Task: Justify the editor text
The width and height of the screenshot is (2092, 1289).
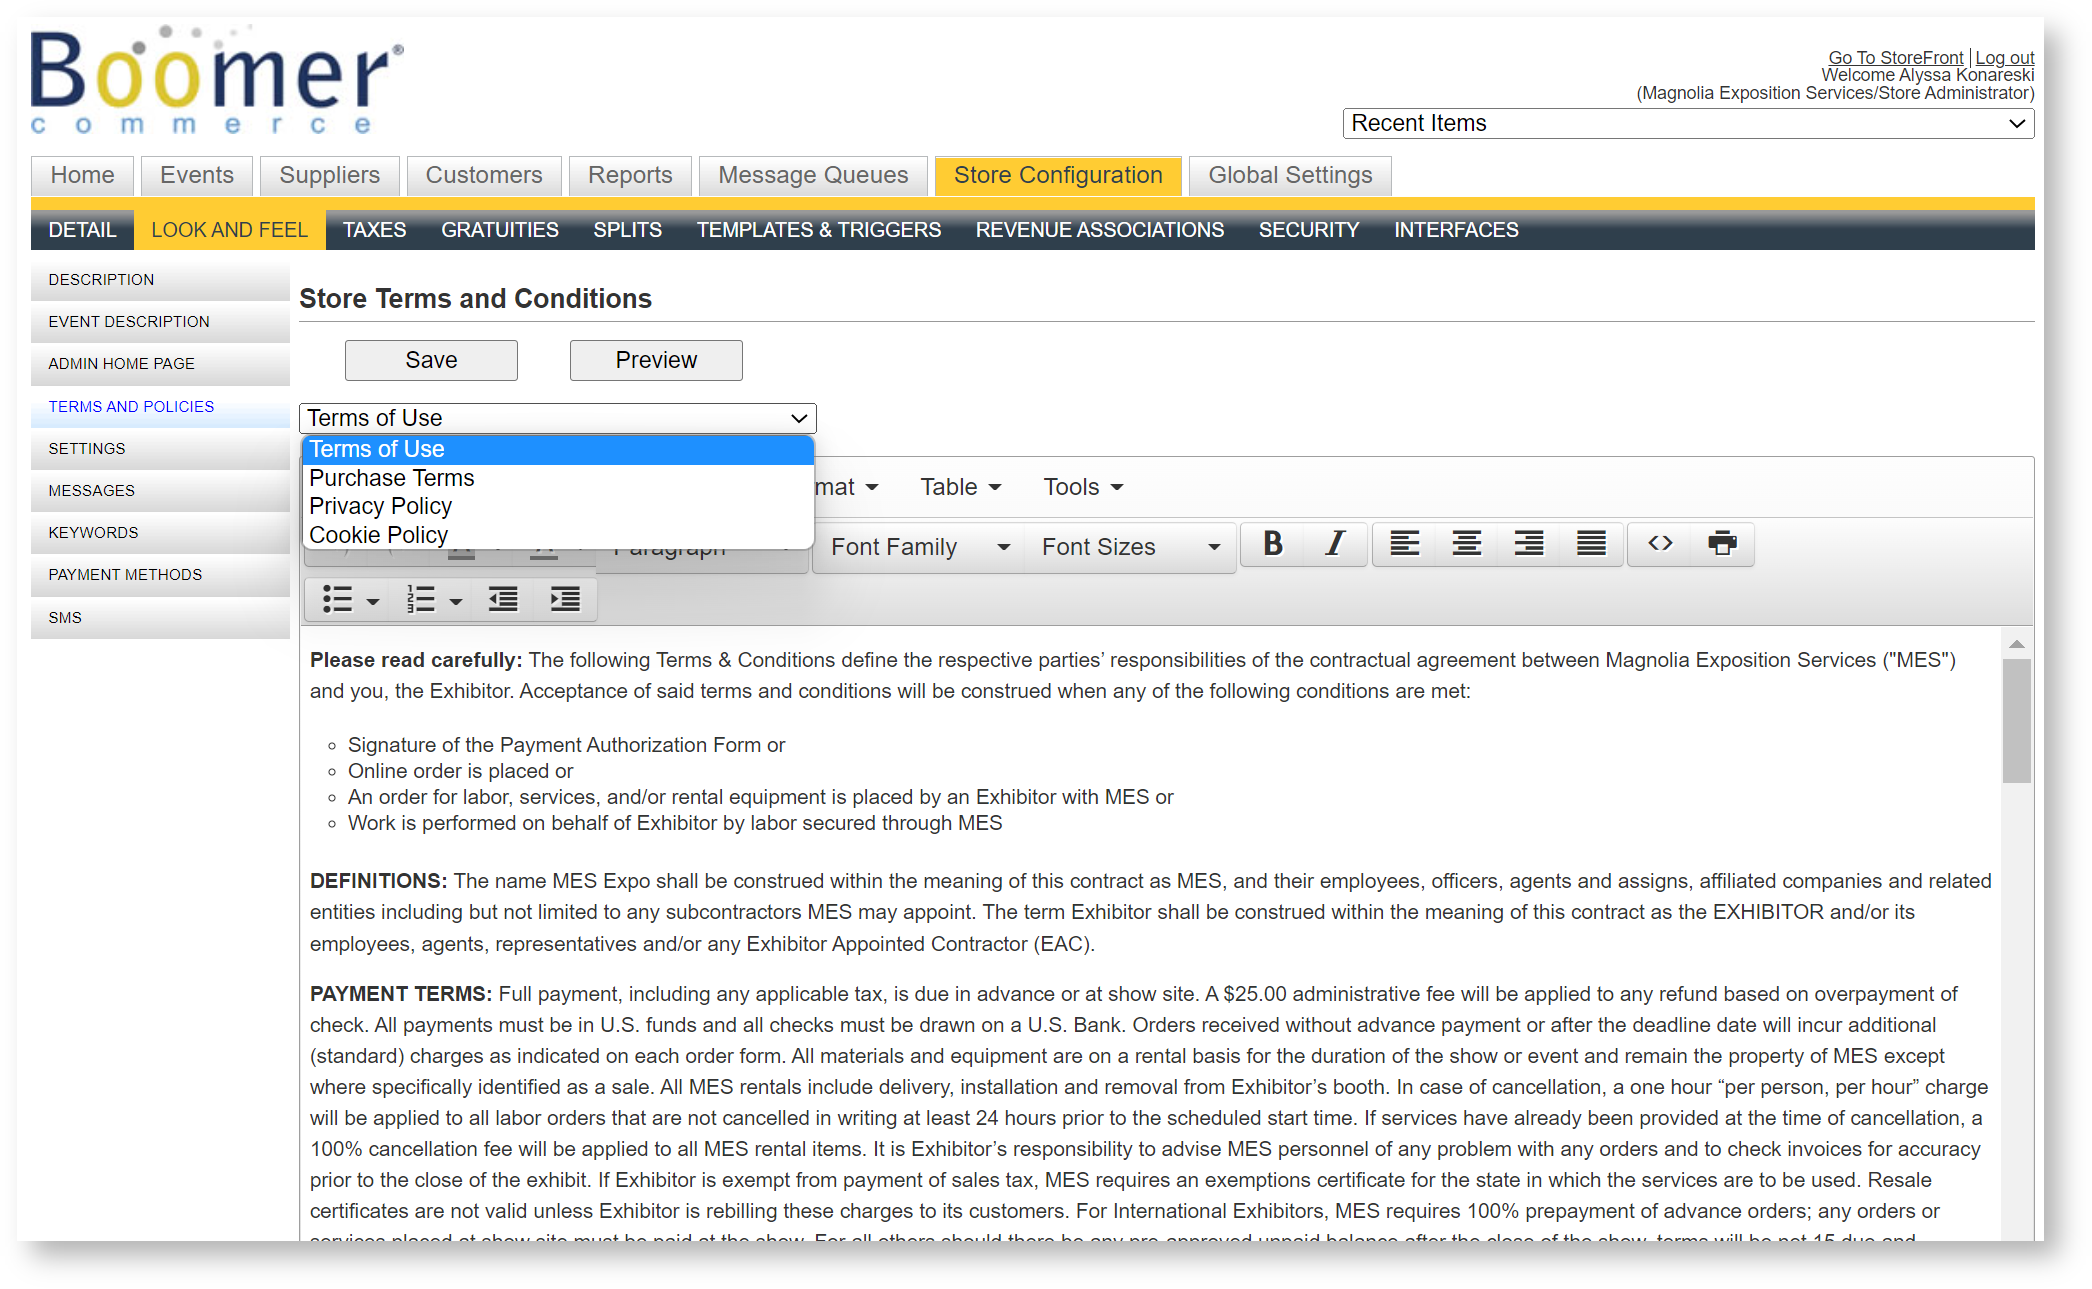Action: coord(1590,544)
